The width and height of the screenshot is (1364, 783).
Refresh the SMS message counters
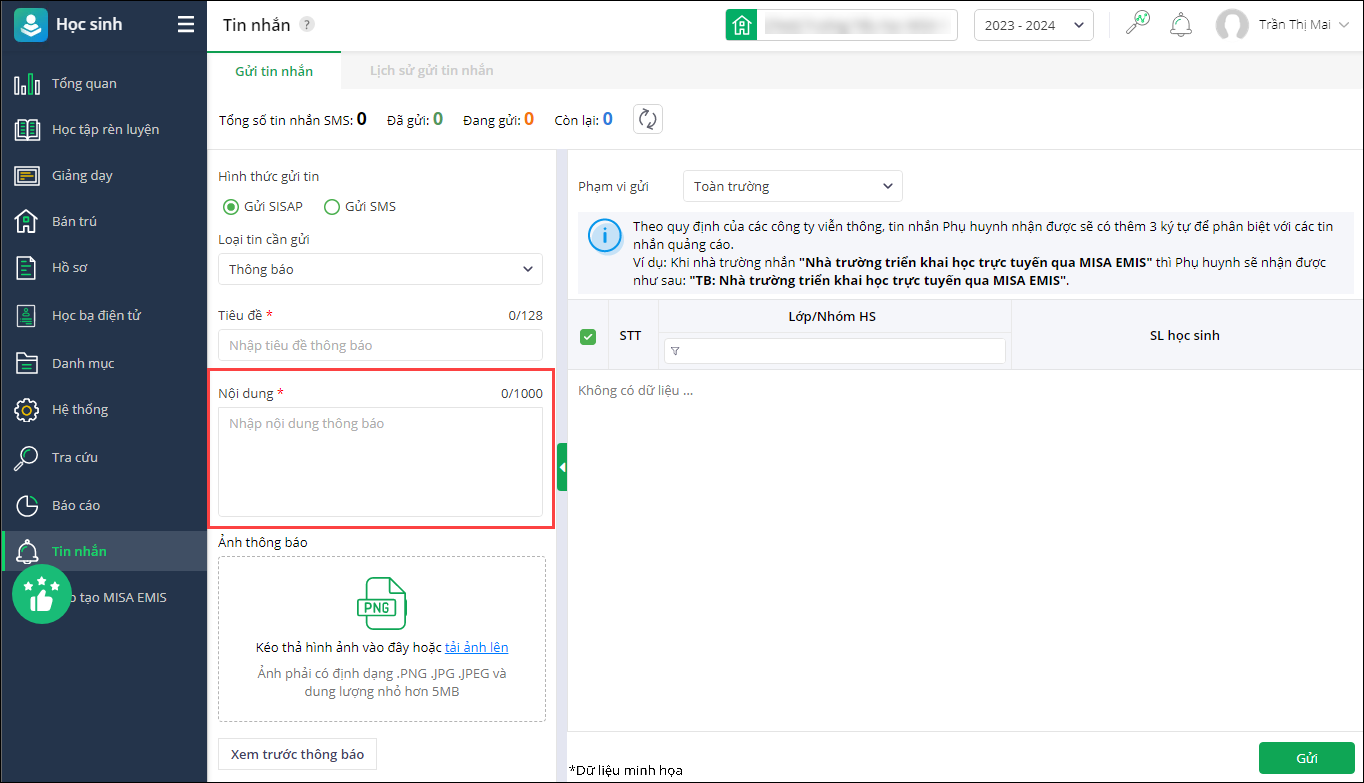pyautogui.click(x=648, y=120)
